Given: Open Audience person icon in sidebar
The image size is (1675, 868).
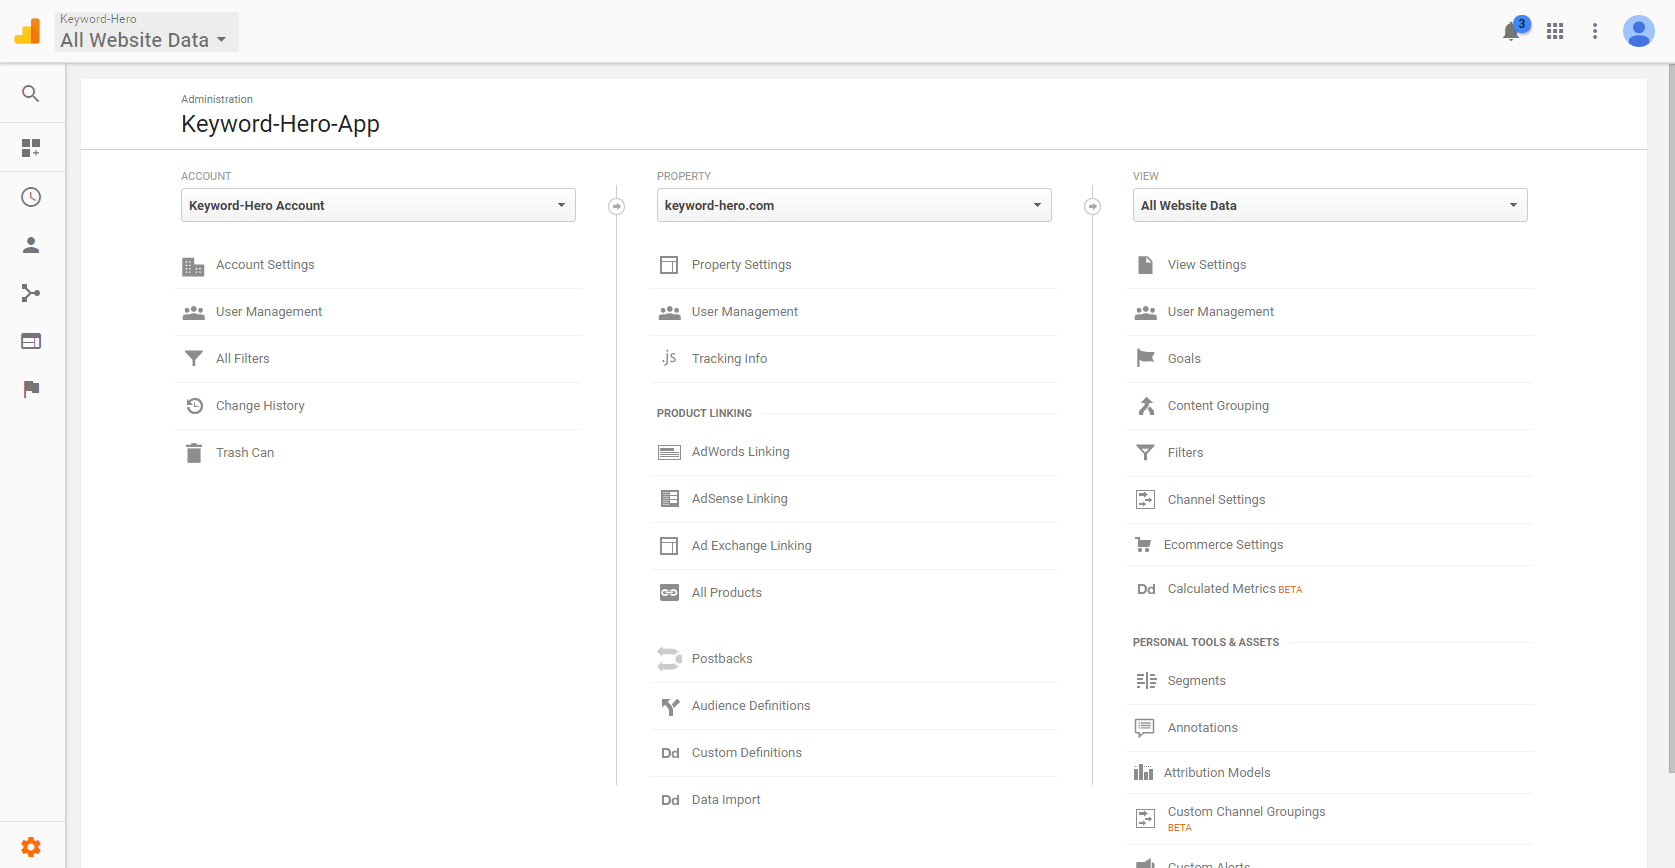Looking at the screenshot, I should click(x=31, y=245).
